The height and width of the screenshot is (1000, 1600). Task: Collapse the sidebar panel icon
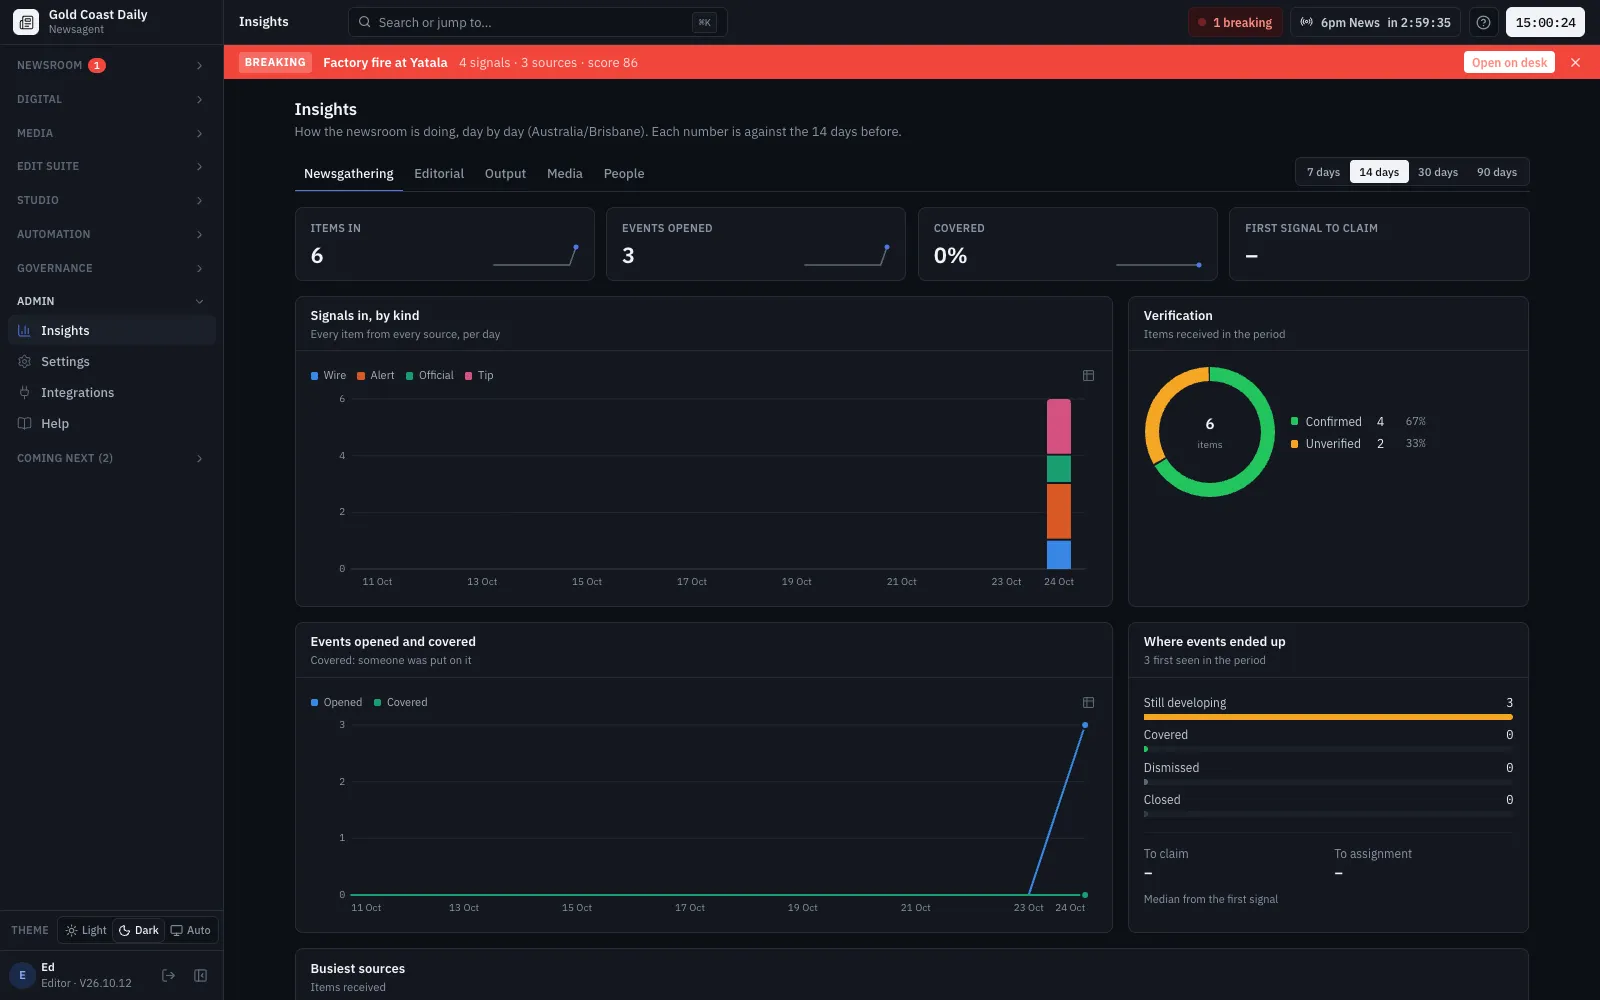200,975
